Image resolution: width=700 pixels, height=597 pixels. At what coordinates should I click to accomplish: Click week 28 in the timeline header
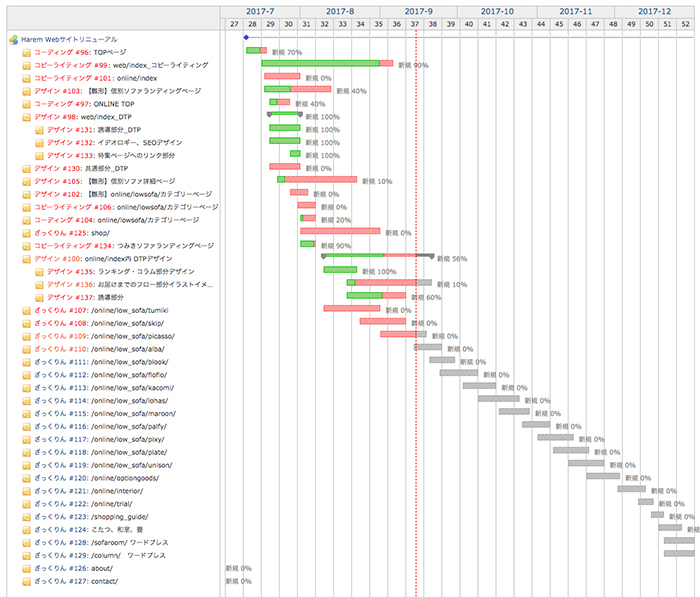point(252,24)
